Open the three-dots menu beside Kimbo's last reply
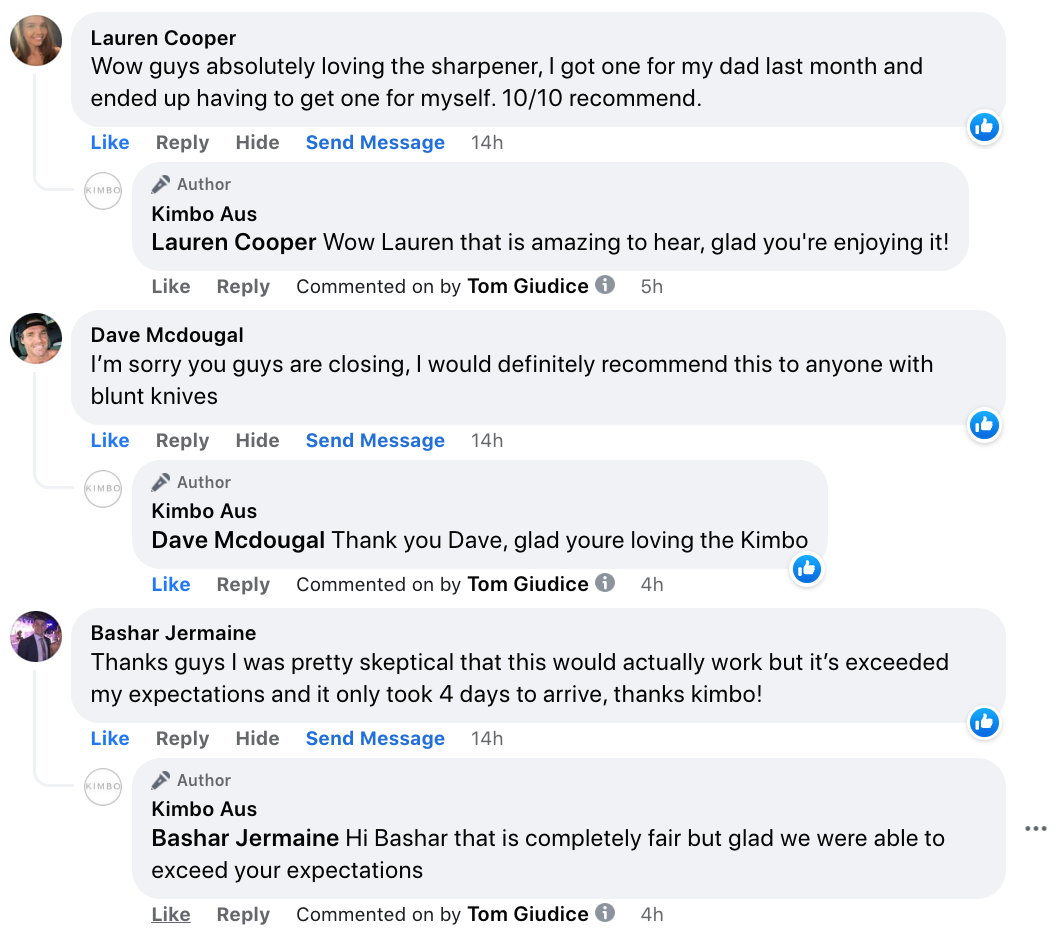 tap(1036, 829)
